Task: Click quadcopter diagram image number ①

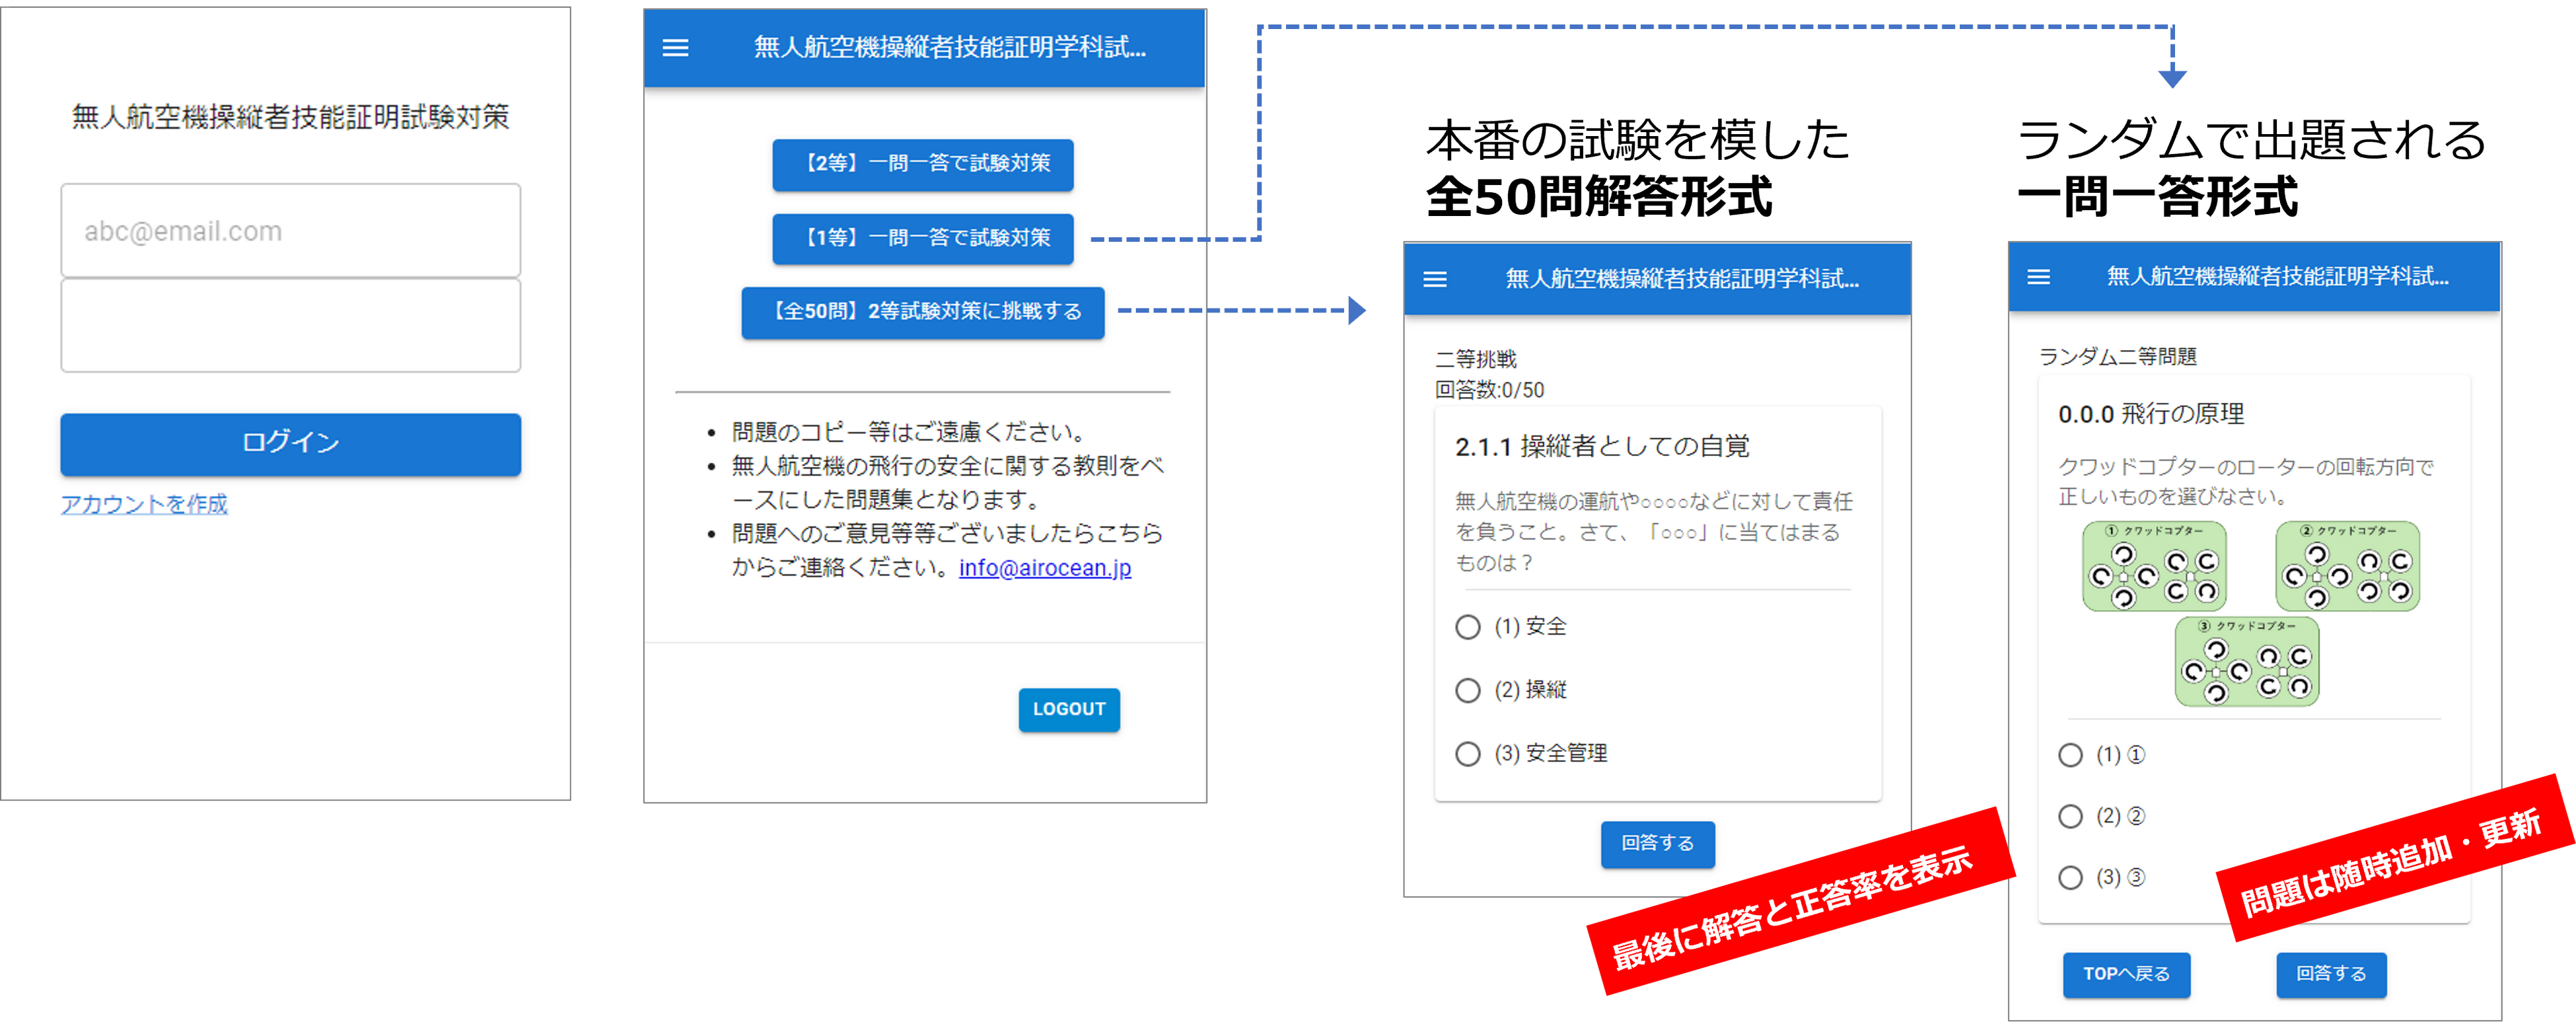Action: click(x=2154, y=566)
